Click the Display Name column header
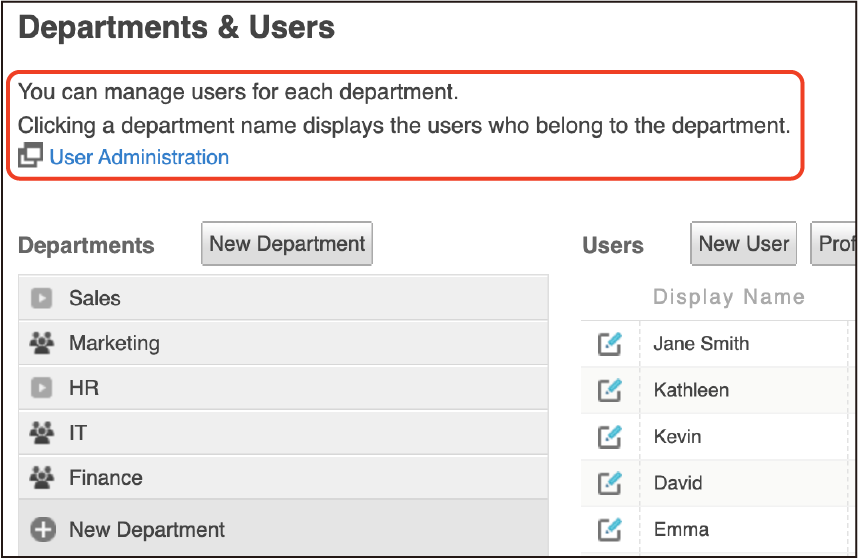Viewport: 858px width, 558px height. [728, 297]
